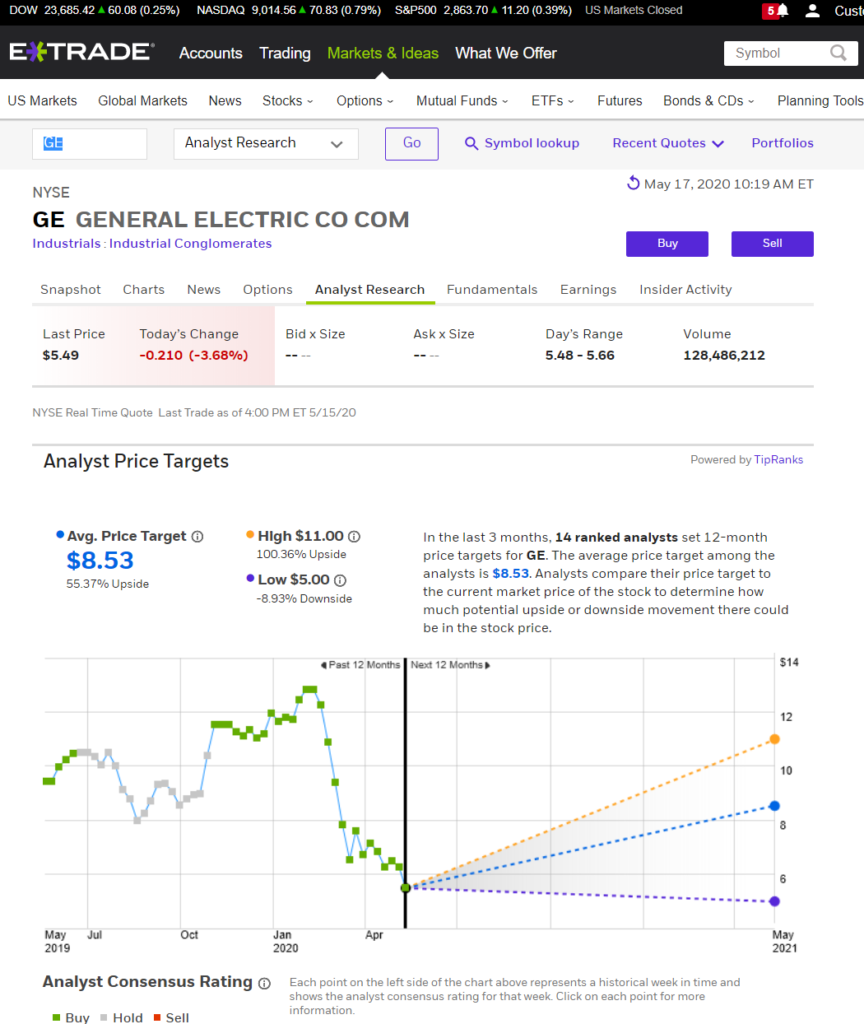Open the Industrials sector link

click(x=67, y=244)
